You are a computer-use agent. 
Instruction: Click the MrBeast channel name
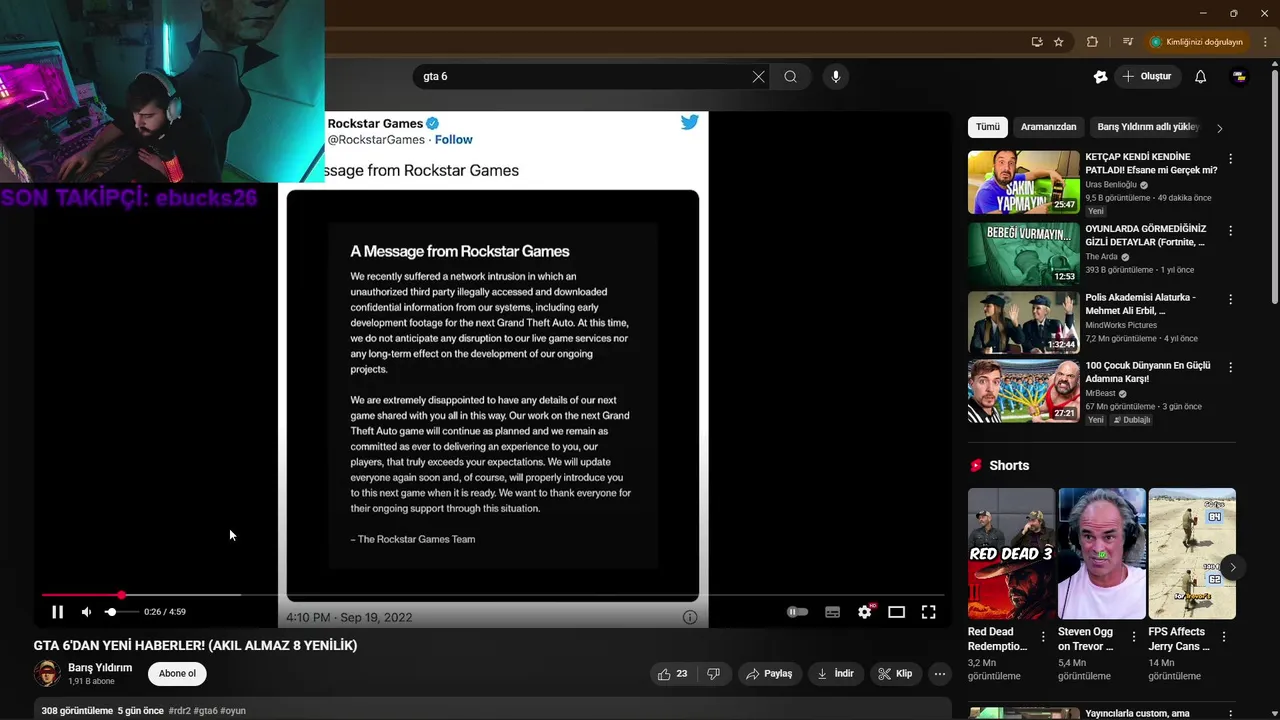click(x=1101, y=393)
